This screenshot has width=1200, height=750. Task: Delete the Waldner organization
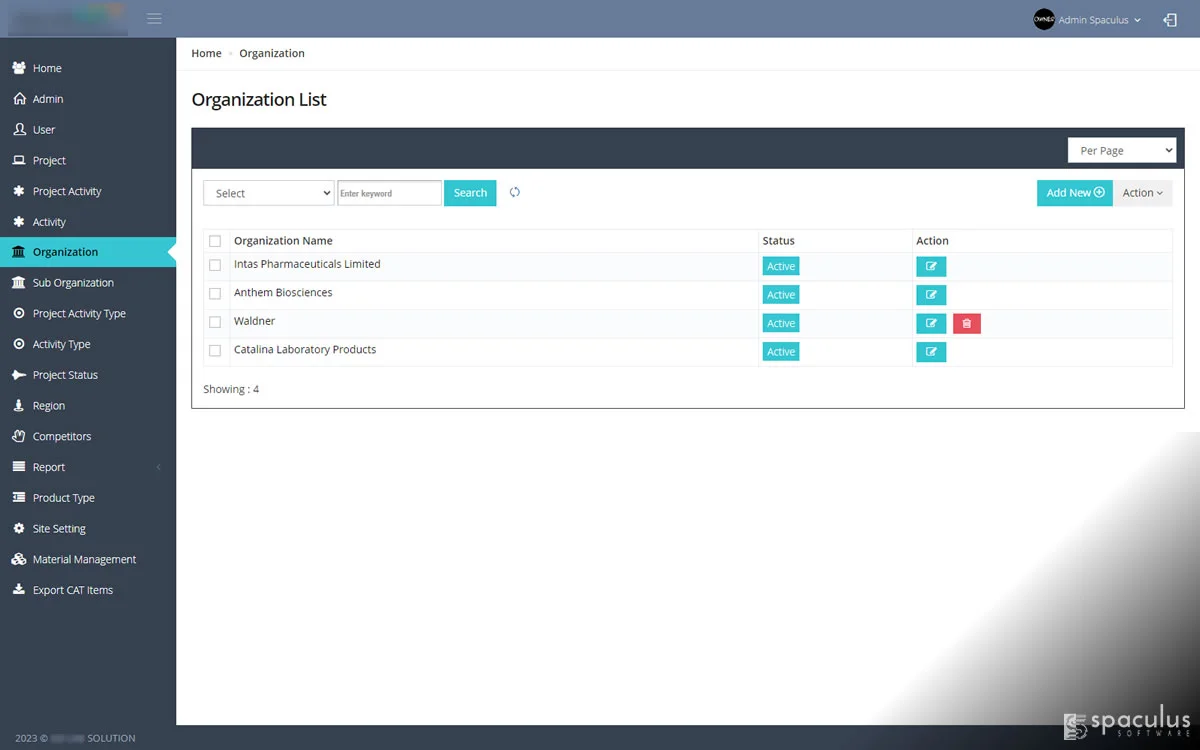click(x=967, y=323)
